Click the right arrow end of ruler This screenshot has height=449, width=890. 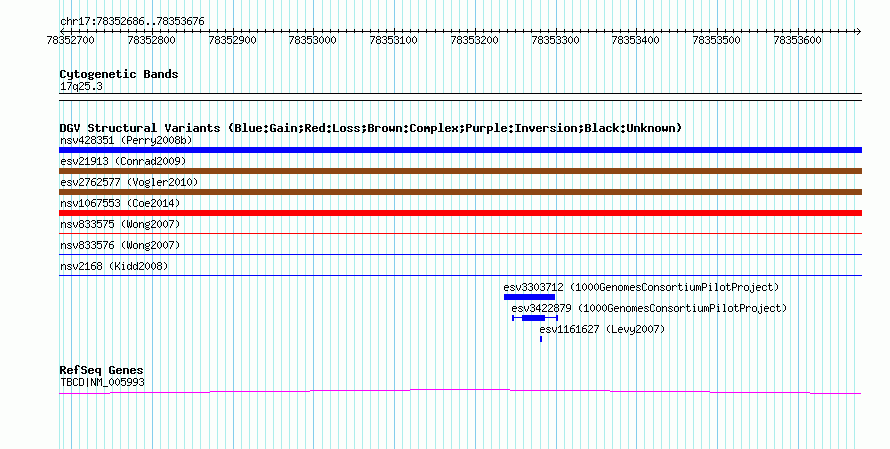coord(859,31)
